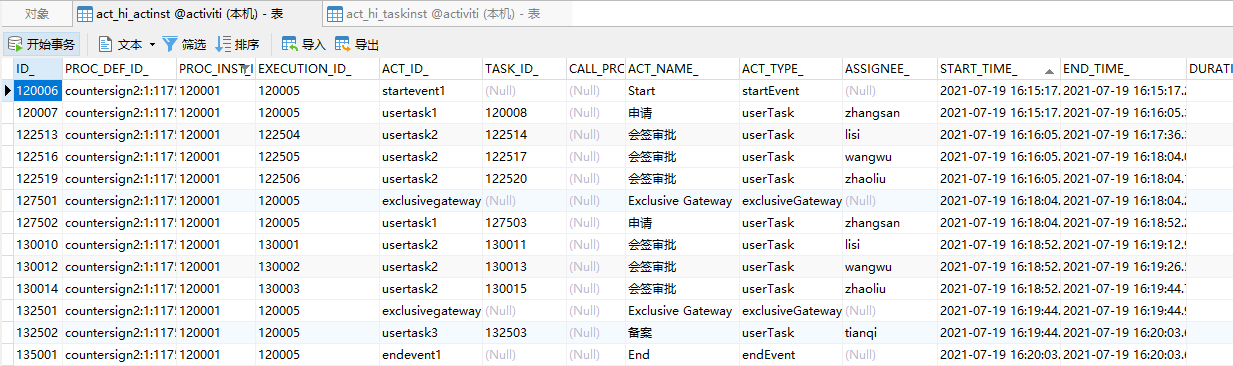Select the ID_ cell 132501
Screen dimensions: 1233x366
point(37,310)
